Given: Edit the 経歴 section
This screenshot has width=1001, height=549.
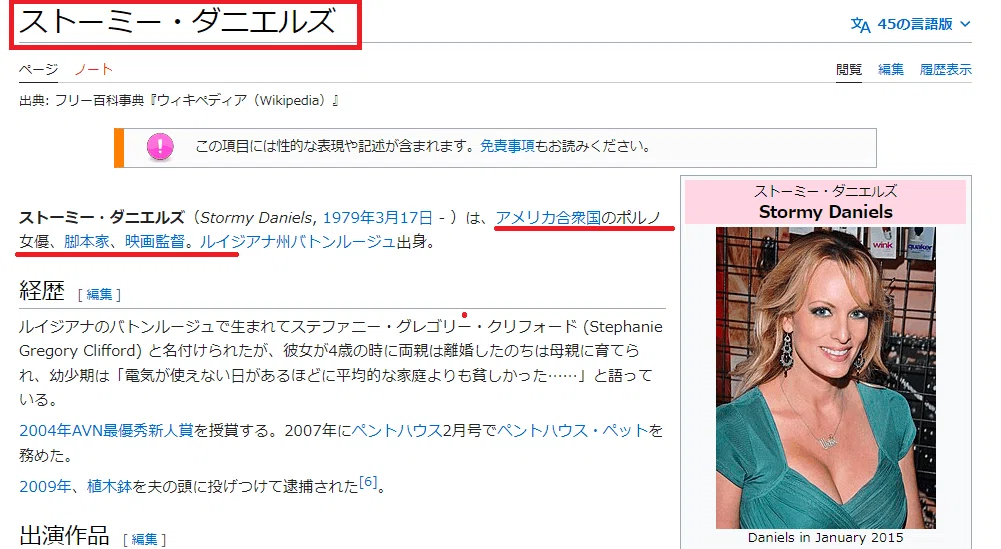Looking at the screenshot, I should [99, 294].
